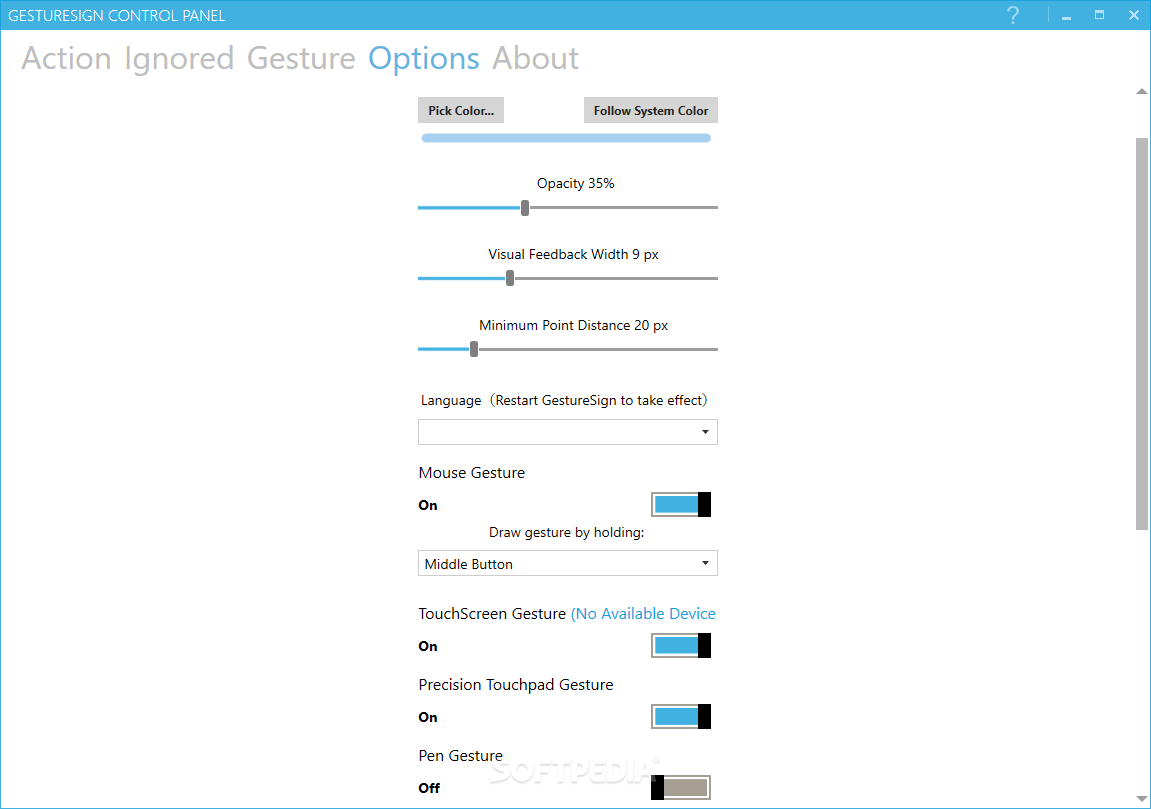Click the Precision Touchpad Gesture heading
This screenshot has width=1151, height=809.
click(515, 685)
